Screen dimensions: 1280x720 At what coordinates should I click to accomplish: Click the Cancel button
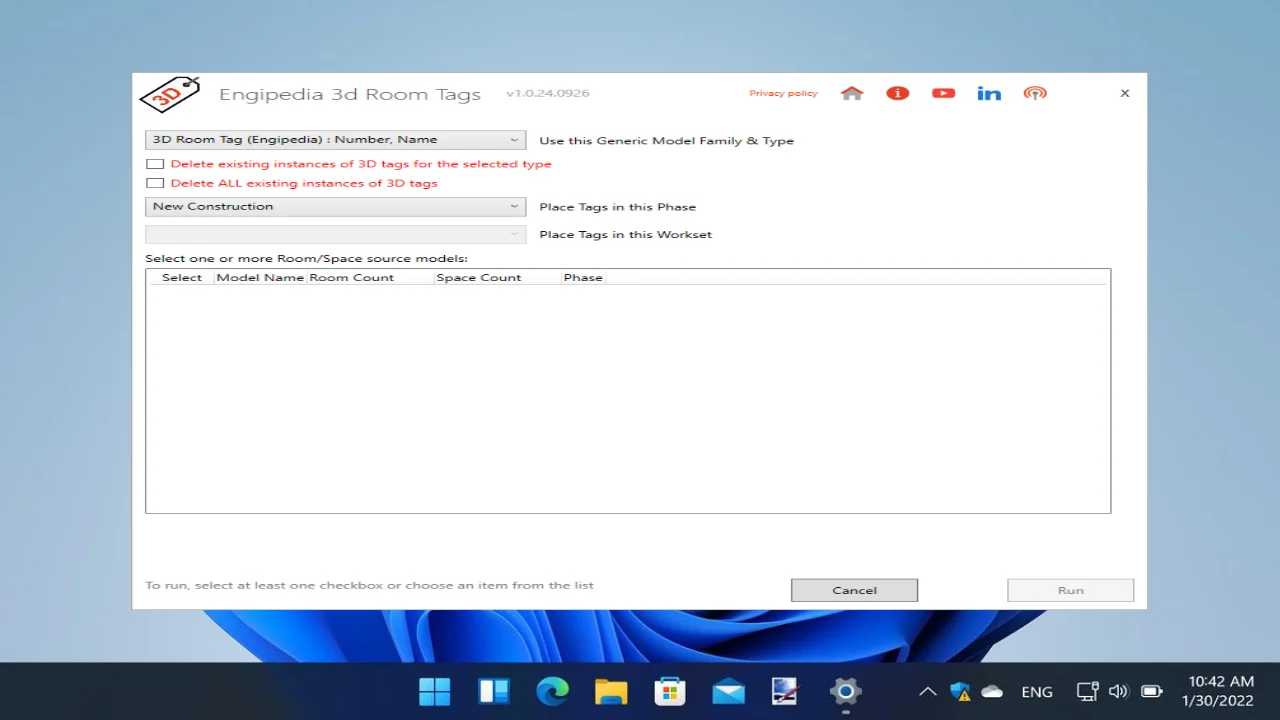(x=854, y=590)
